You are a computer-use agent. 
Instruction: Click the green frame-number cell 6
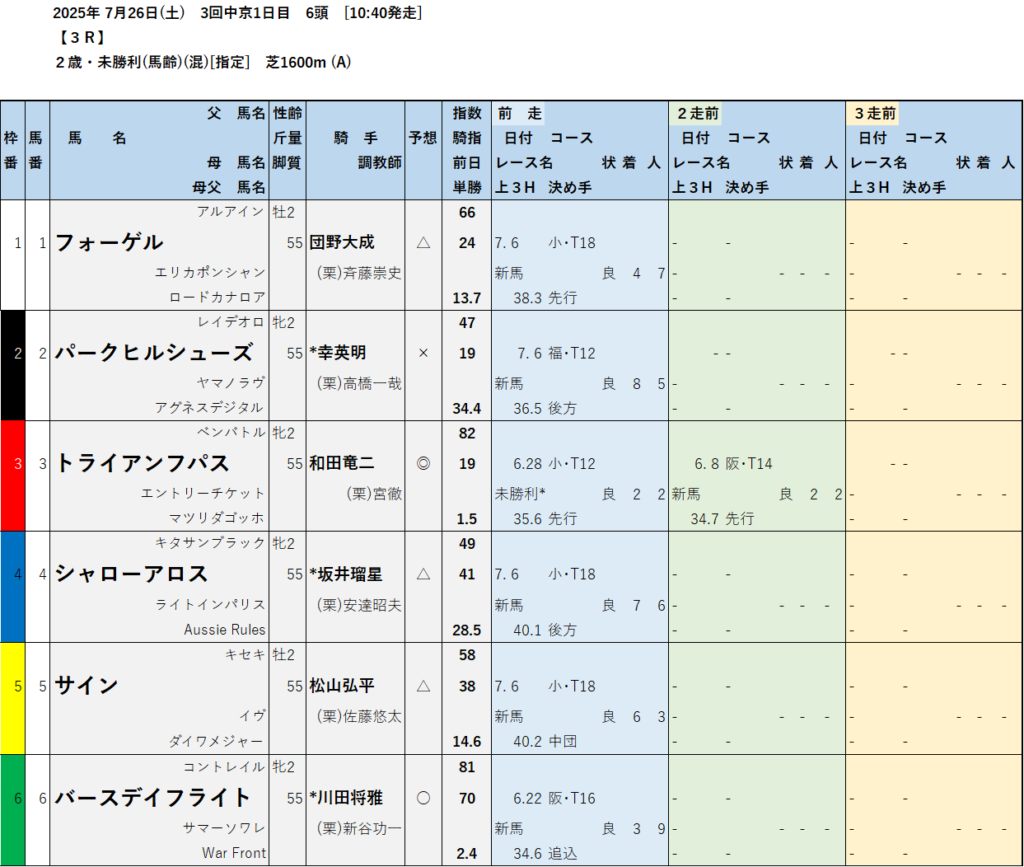[x=13, y=811]
